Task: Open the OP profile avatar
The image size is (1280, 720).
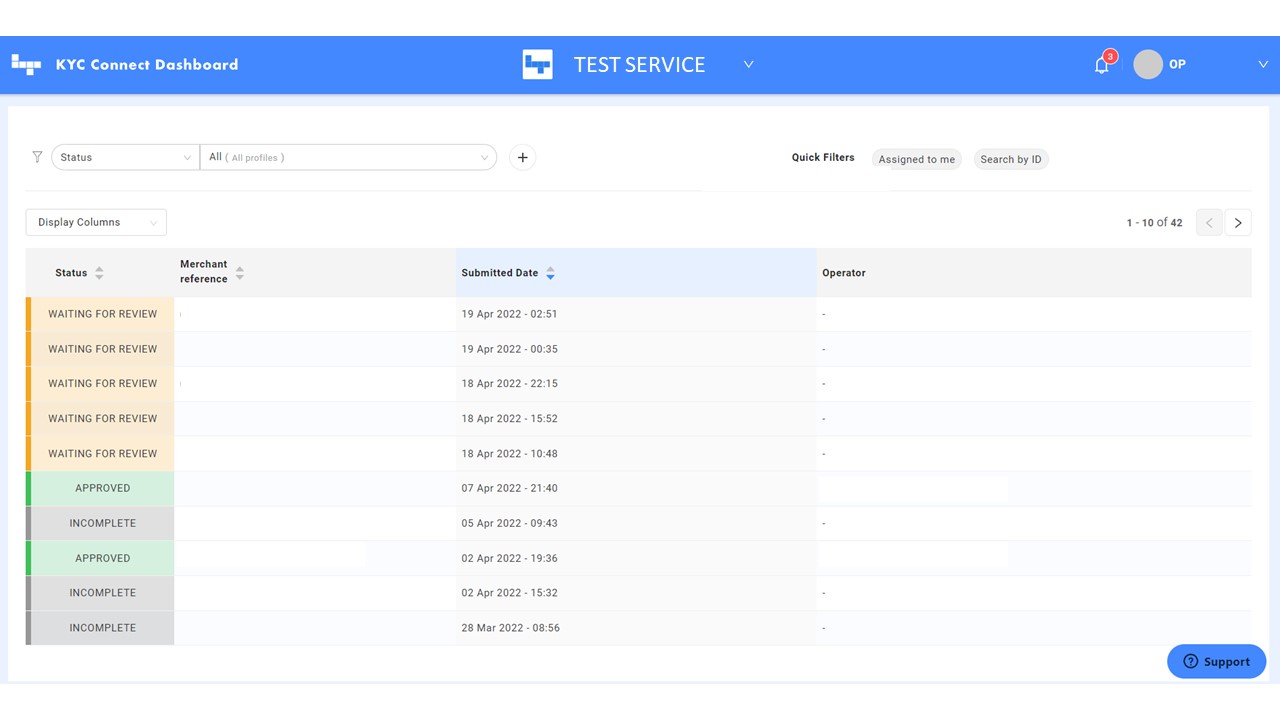Action: click(x=1148, y=64)
